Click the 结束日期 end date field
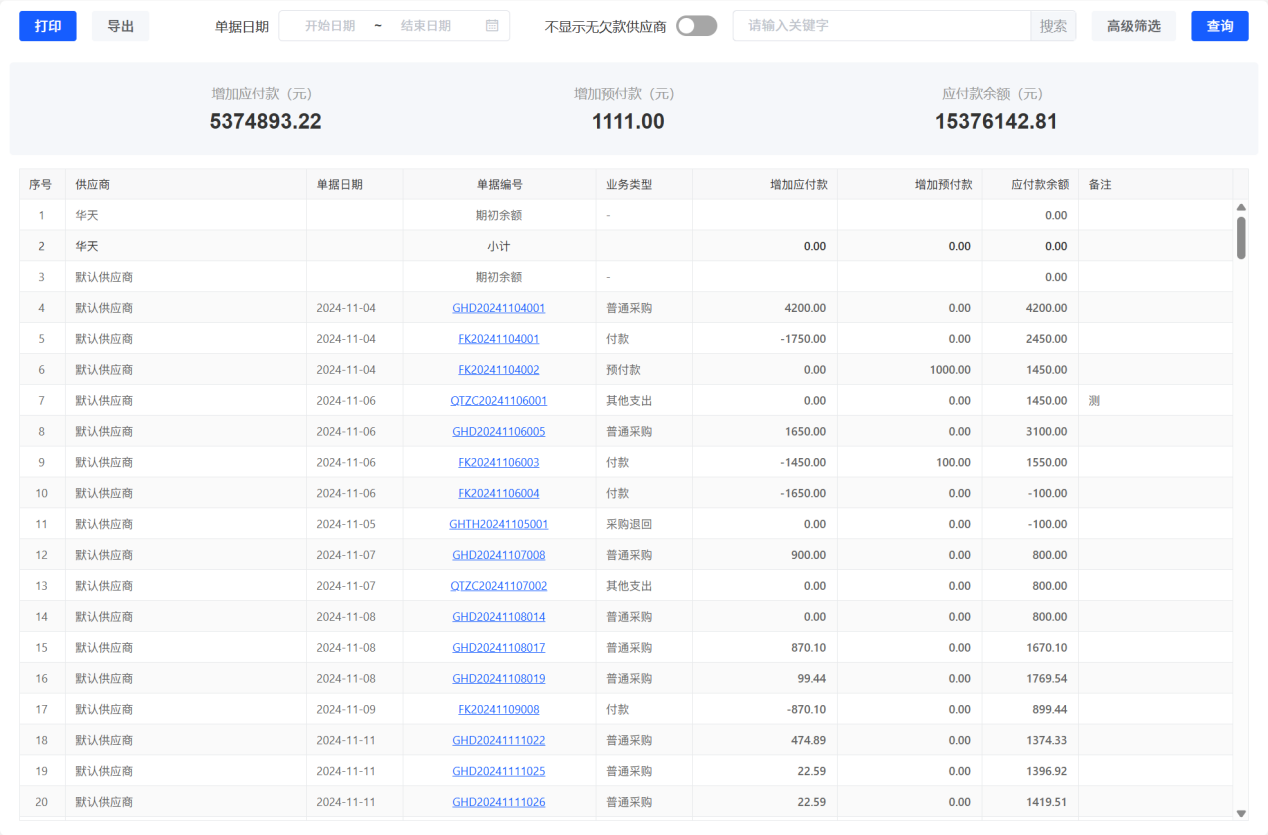1268x835 pixels. 425,26
